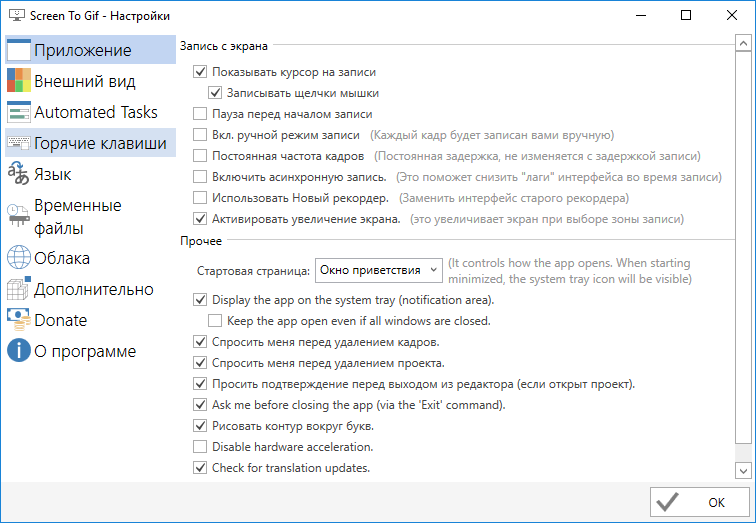
Task: Click the 'Стартовая страница:' label
Action: point(253,271)
